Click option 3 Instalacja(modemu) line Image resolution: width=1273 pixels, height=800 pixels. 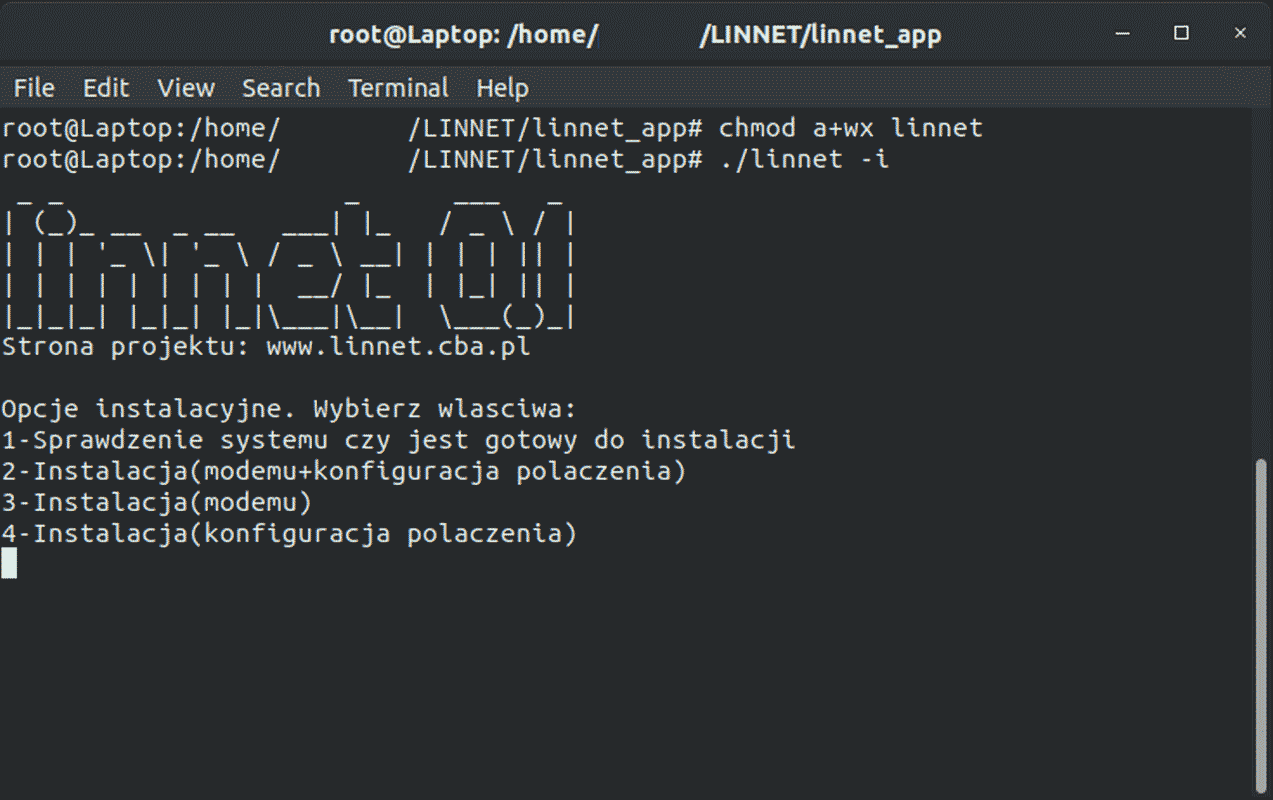(x=157, y=502)
